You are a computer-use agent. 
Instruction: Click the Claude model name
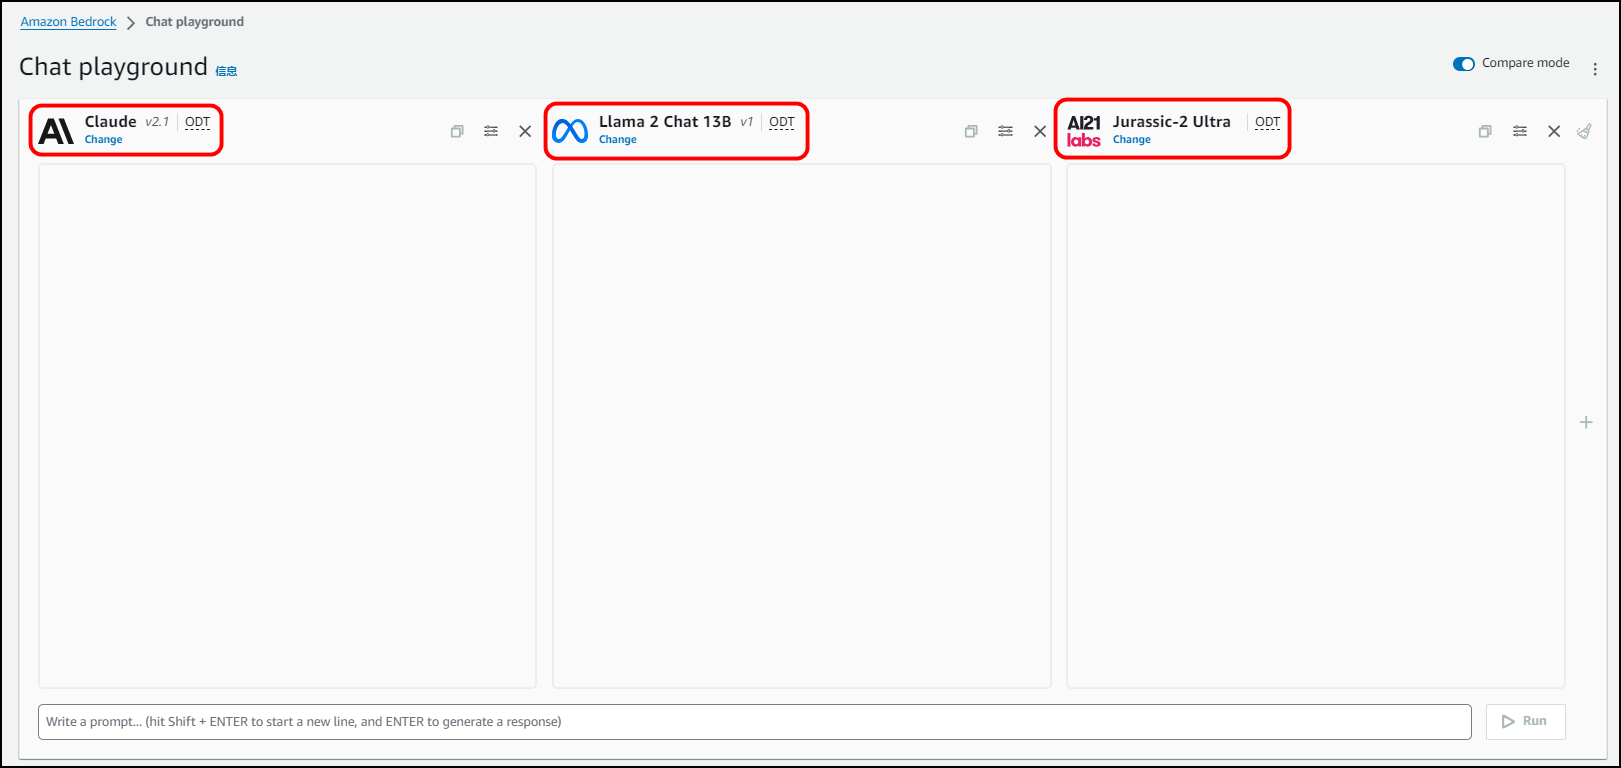111,122
